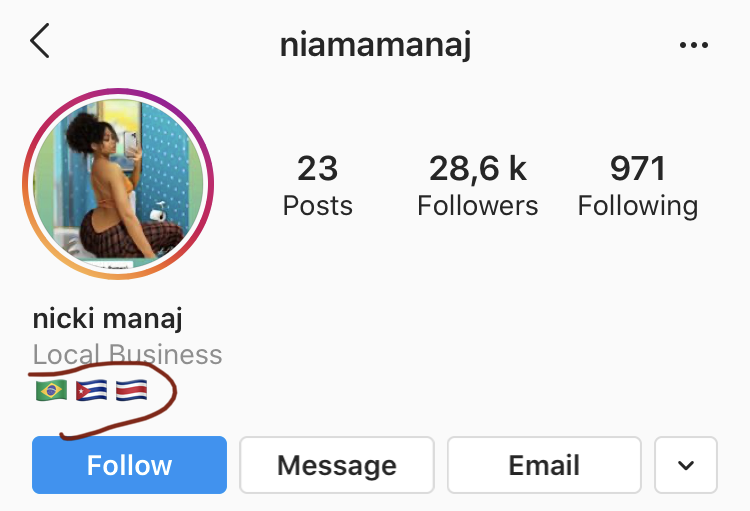Tap the Brazil flag emoji in bio

[50, 390]
